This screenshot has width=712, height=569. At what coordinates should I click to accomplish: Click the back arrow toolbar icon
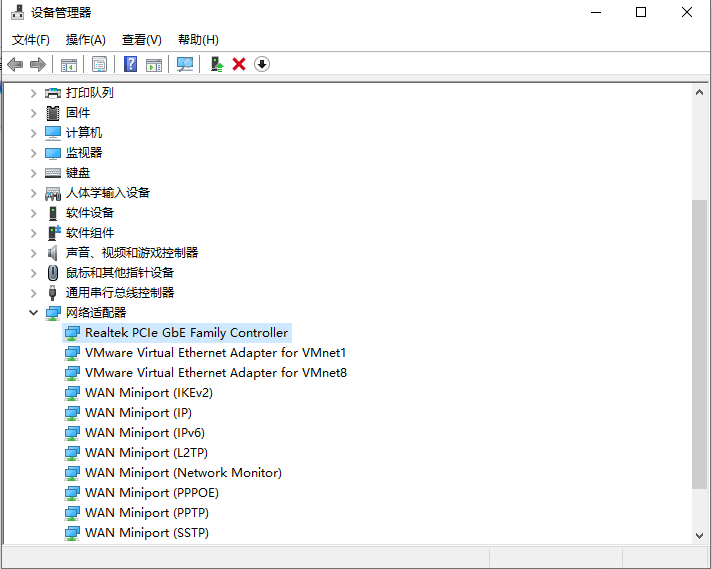pyautogui.click(x=15, y=64)
